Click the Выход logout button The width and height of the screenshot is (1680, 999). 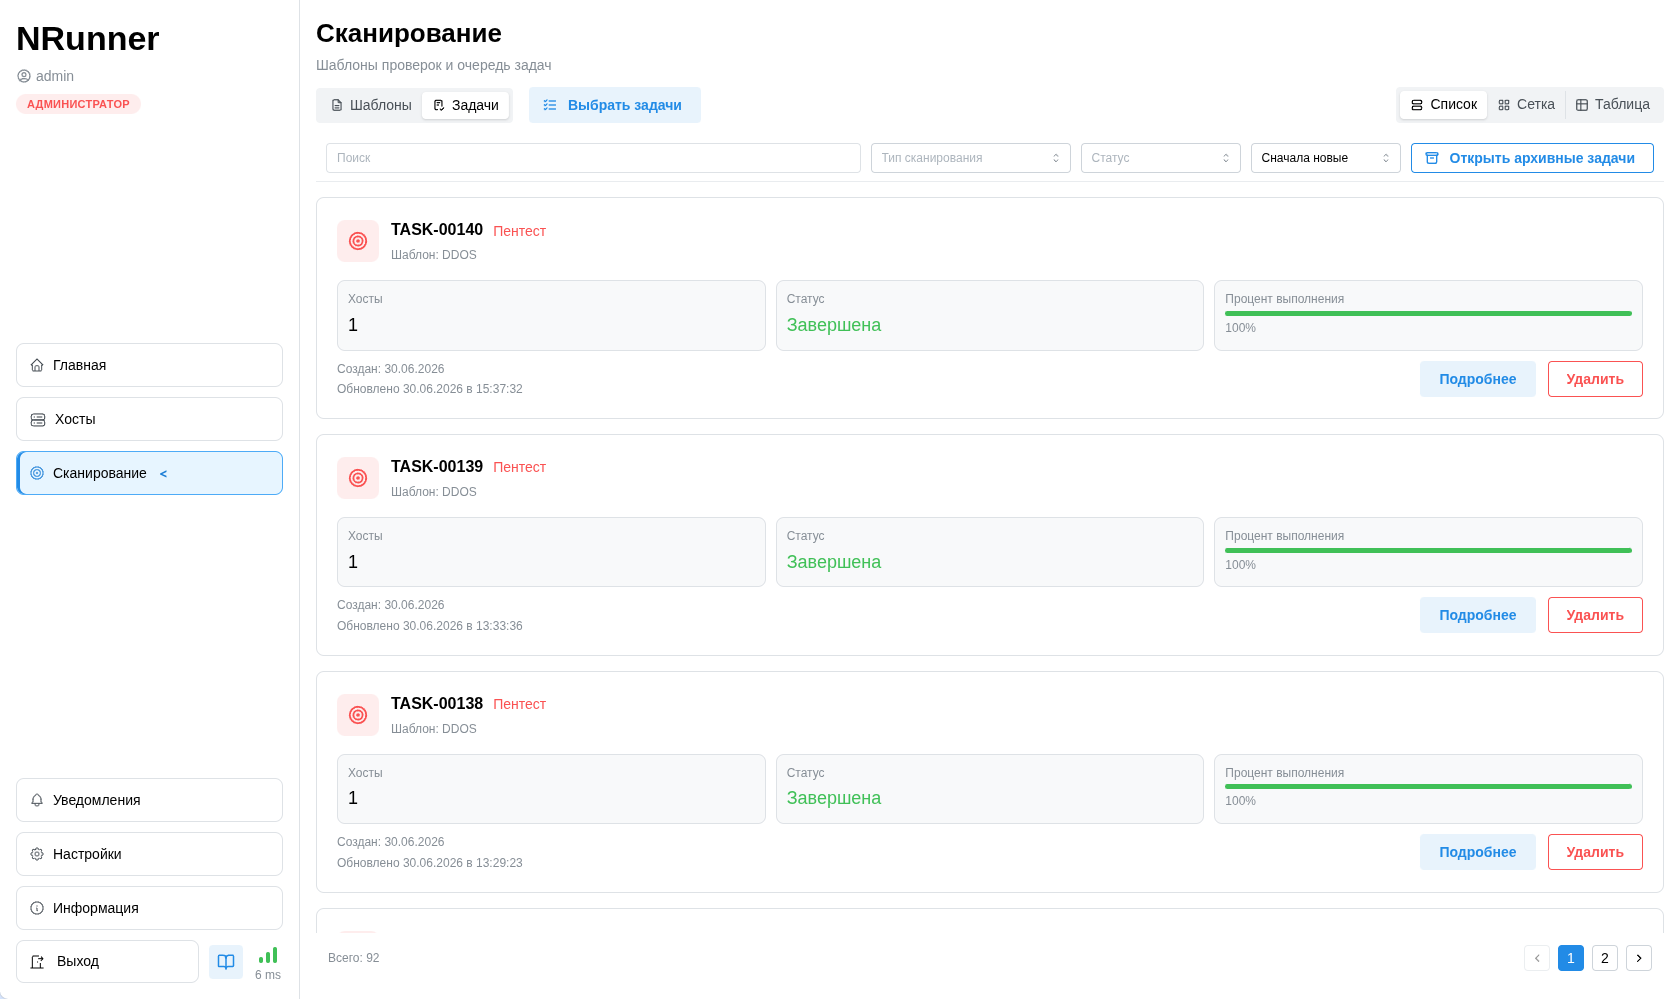[x=107, y=962]
